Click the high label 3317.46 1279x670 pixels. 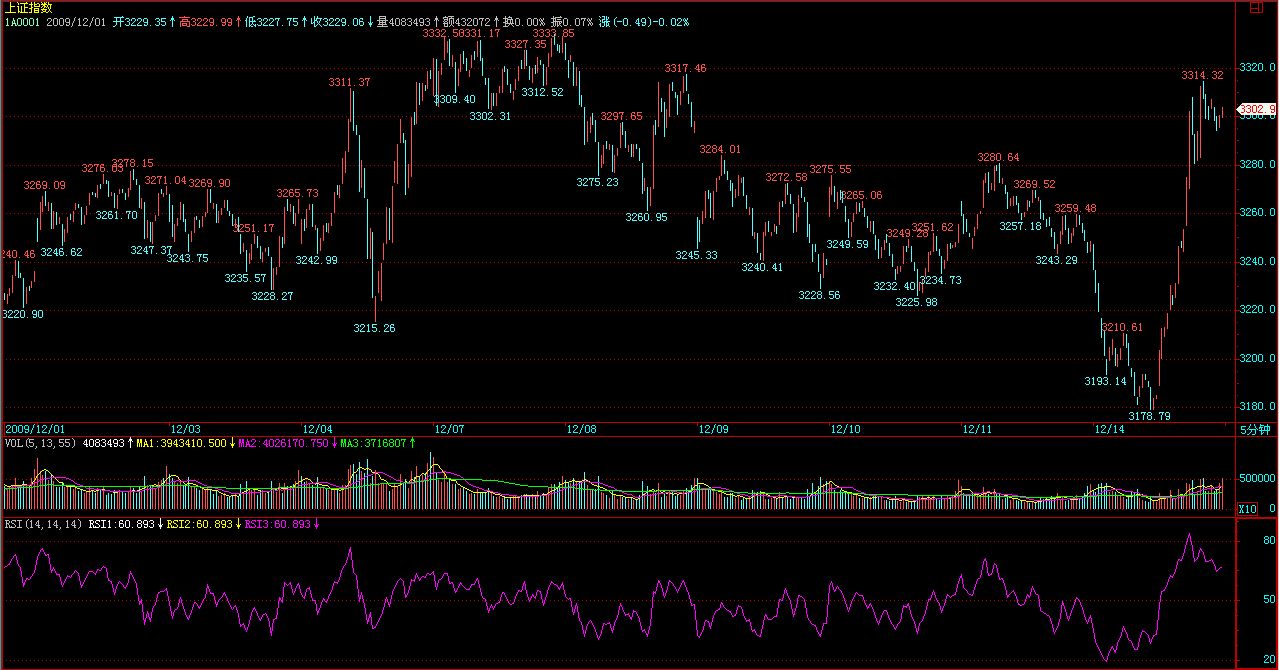(x=685, y=68)
